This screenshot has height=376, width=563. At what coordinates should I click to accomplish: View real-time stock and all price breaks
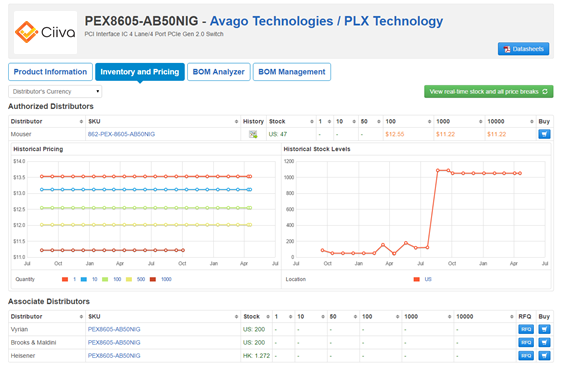click(488, 92)
